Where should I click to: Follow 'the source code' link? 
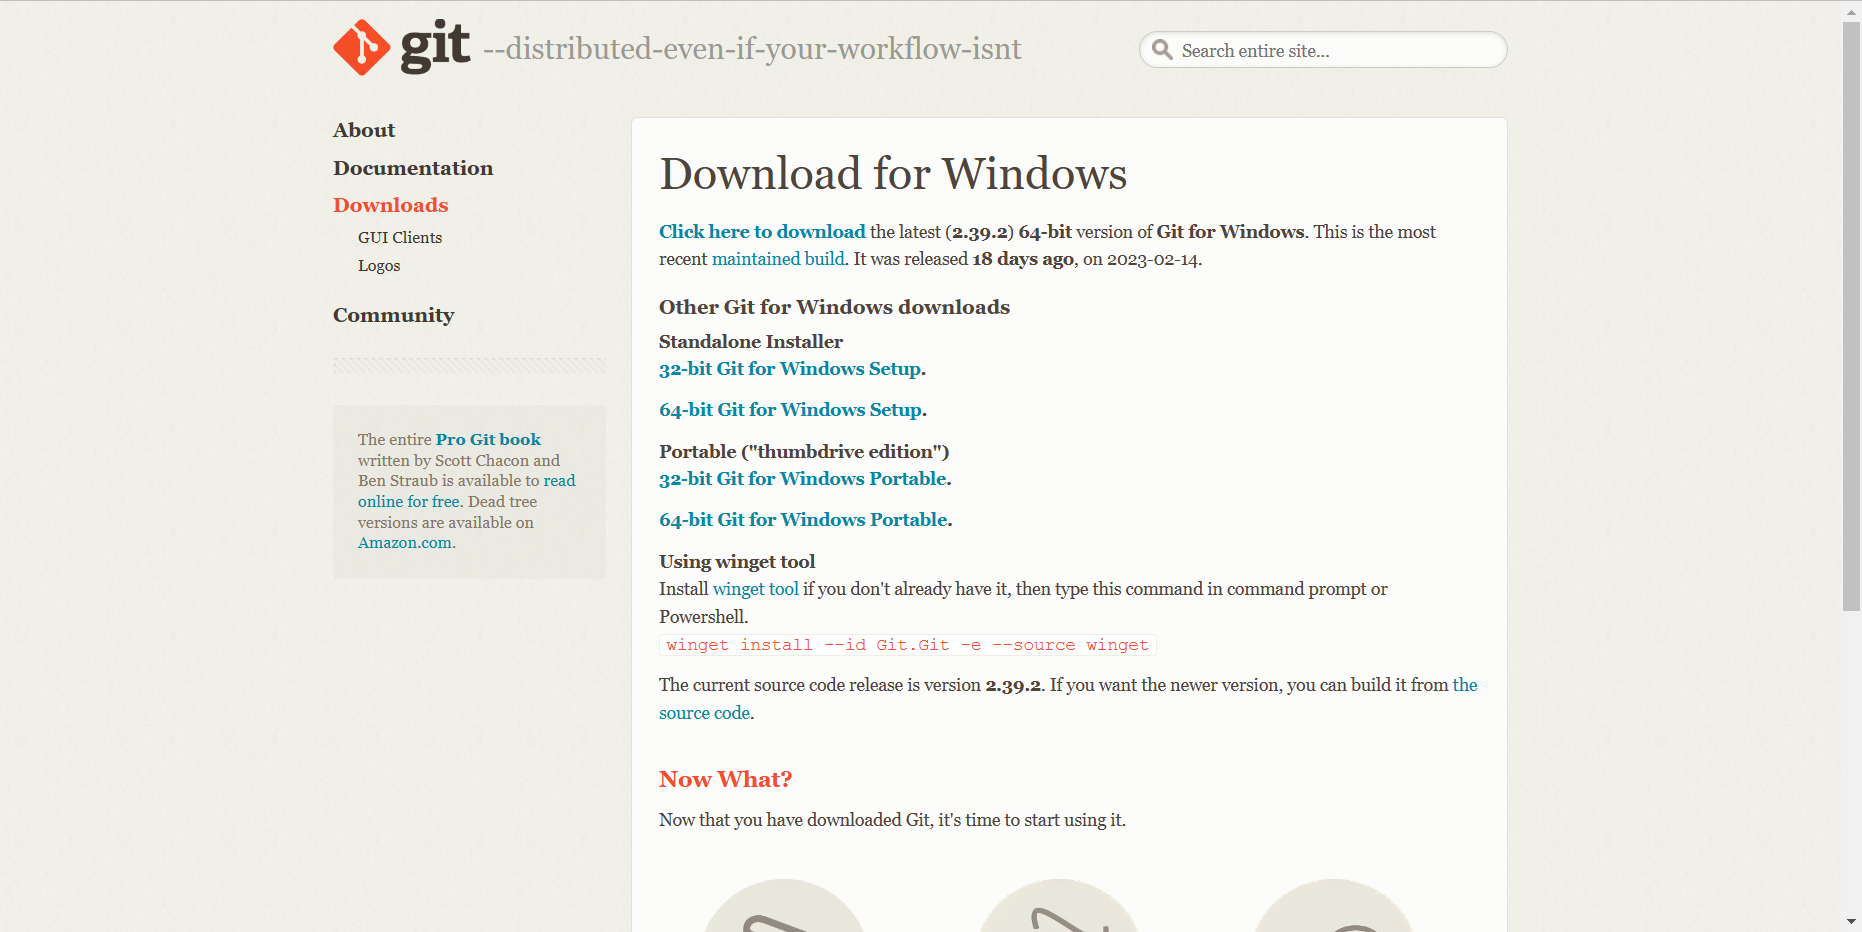pyautogui.click(x=1068, y=699)
